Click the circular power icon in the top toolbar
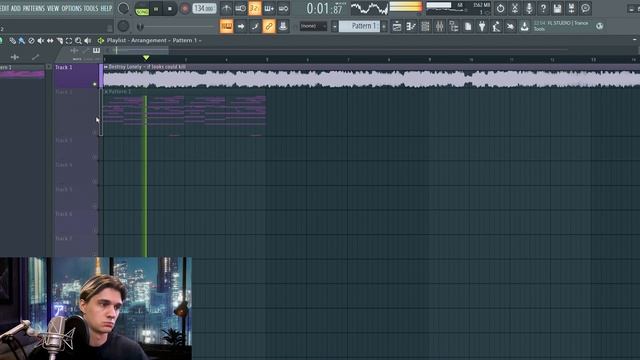The width and height of the screenshot is (640, 360). [x=500, y=8]
